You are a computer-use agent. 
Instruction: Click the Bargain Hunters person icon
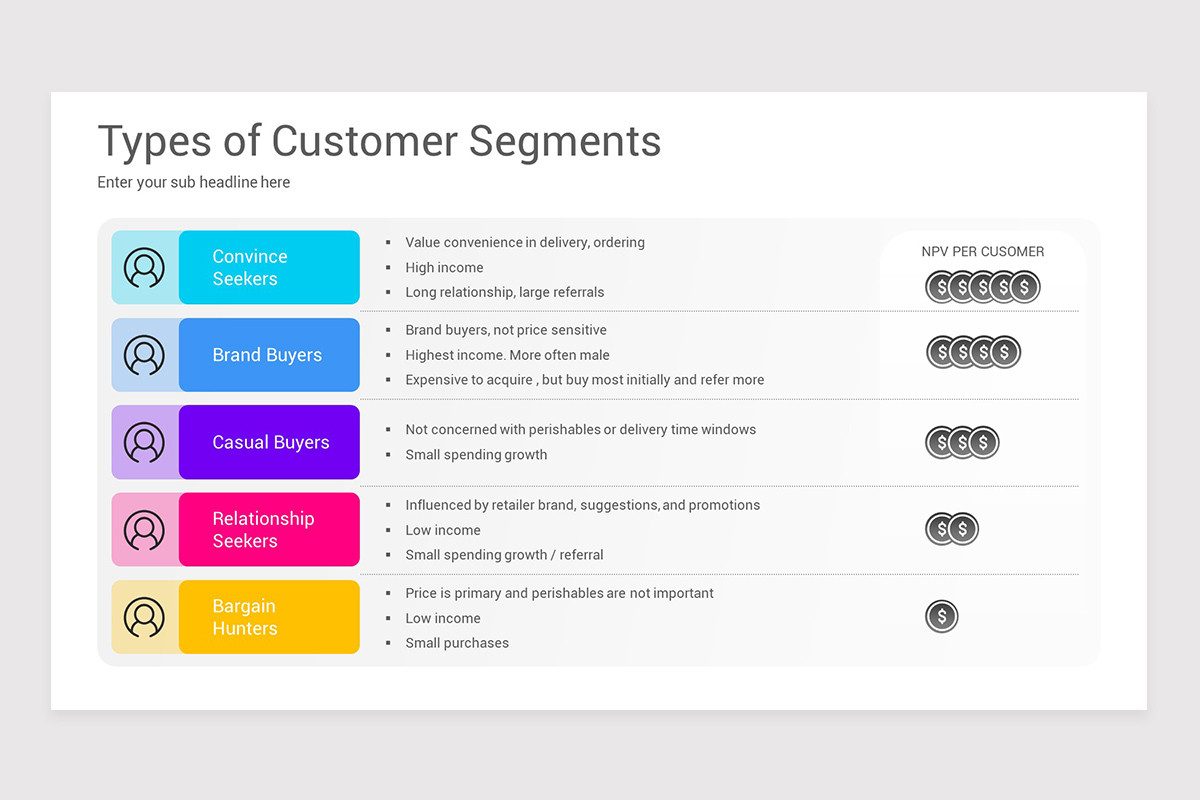point(144,617)
